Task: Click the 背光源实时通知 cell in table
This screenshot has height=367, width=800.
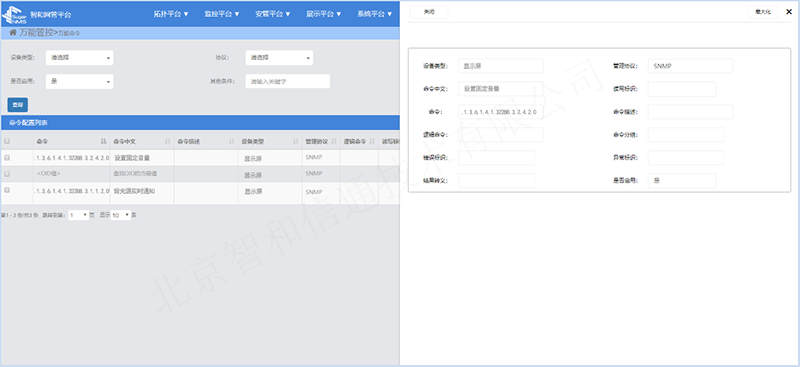Action: pyautogui.click(x=142, y=193)
